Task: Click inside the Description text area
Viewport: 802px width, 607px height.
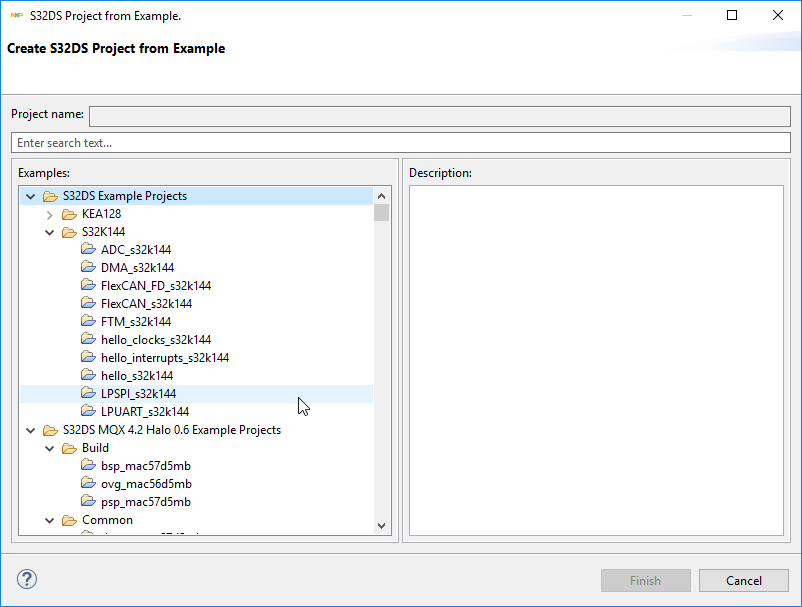Action: click(x=596, y=361)
